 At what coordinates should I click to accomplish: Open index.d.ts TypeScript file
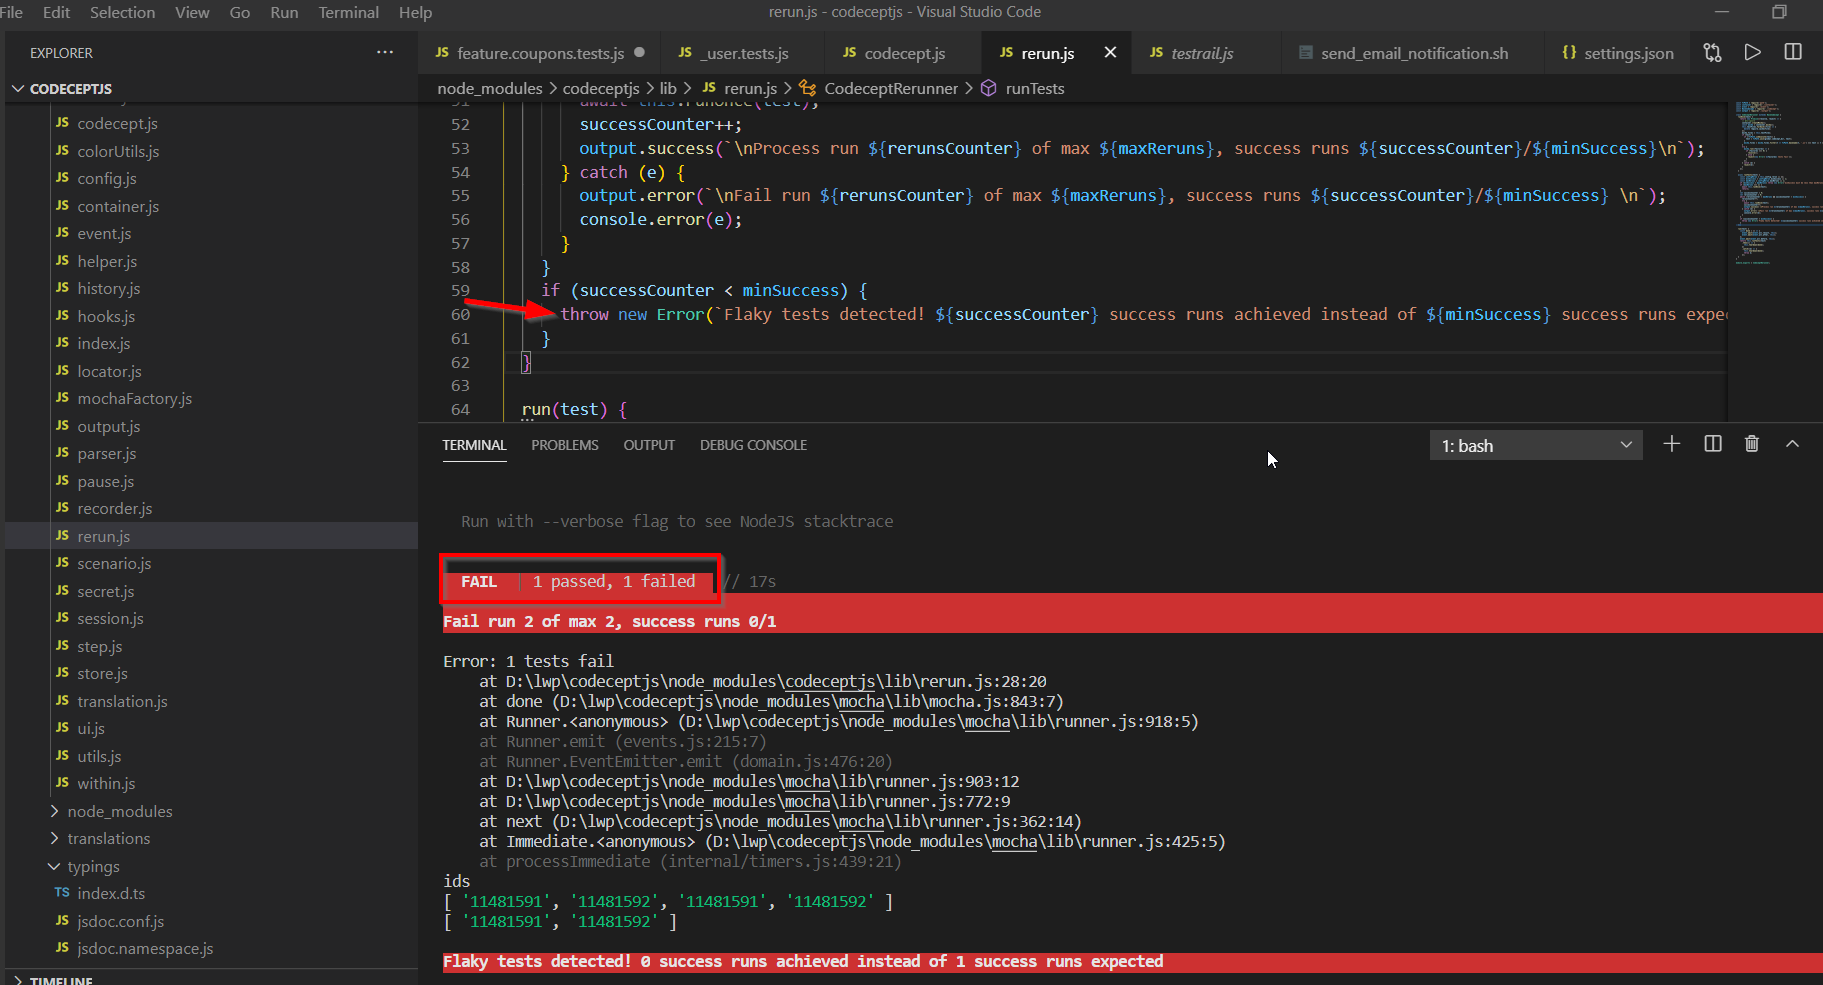(x=111, y=893)
